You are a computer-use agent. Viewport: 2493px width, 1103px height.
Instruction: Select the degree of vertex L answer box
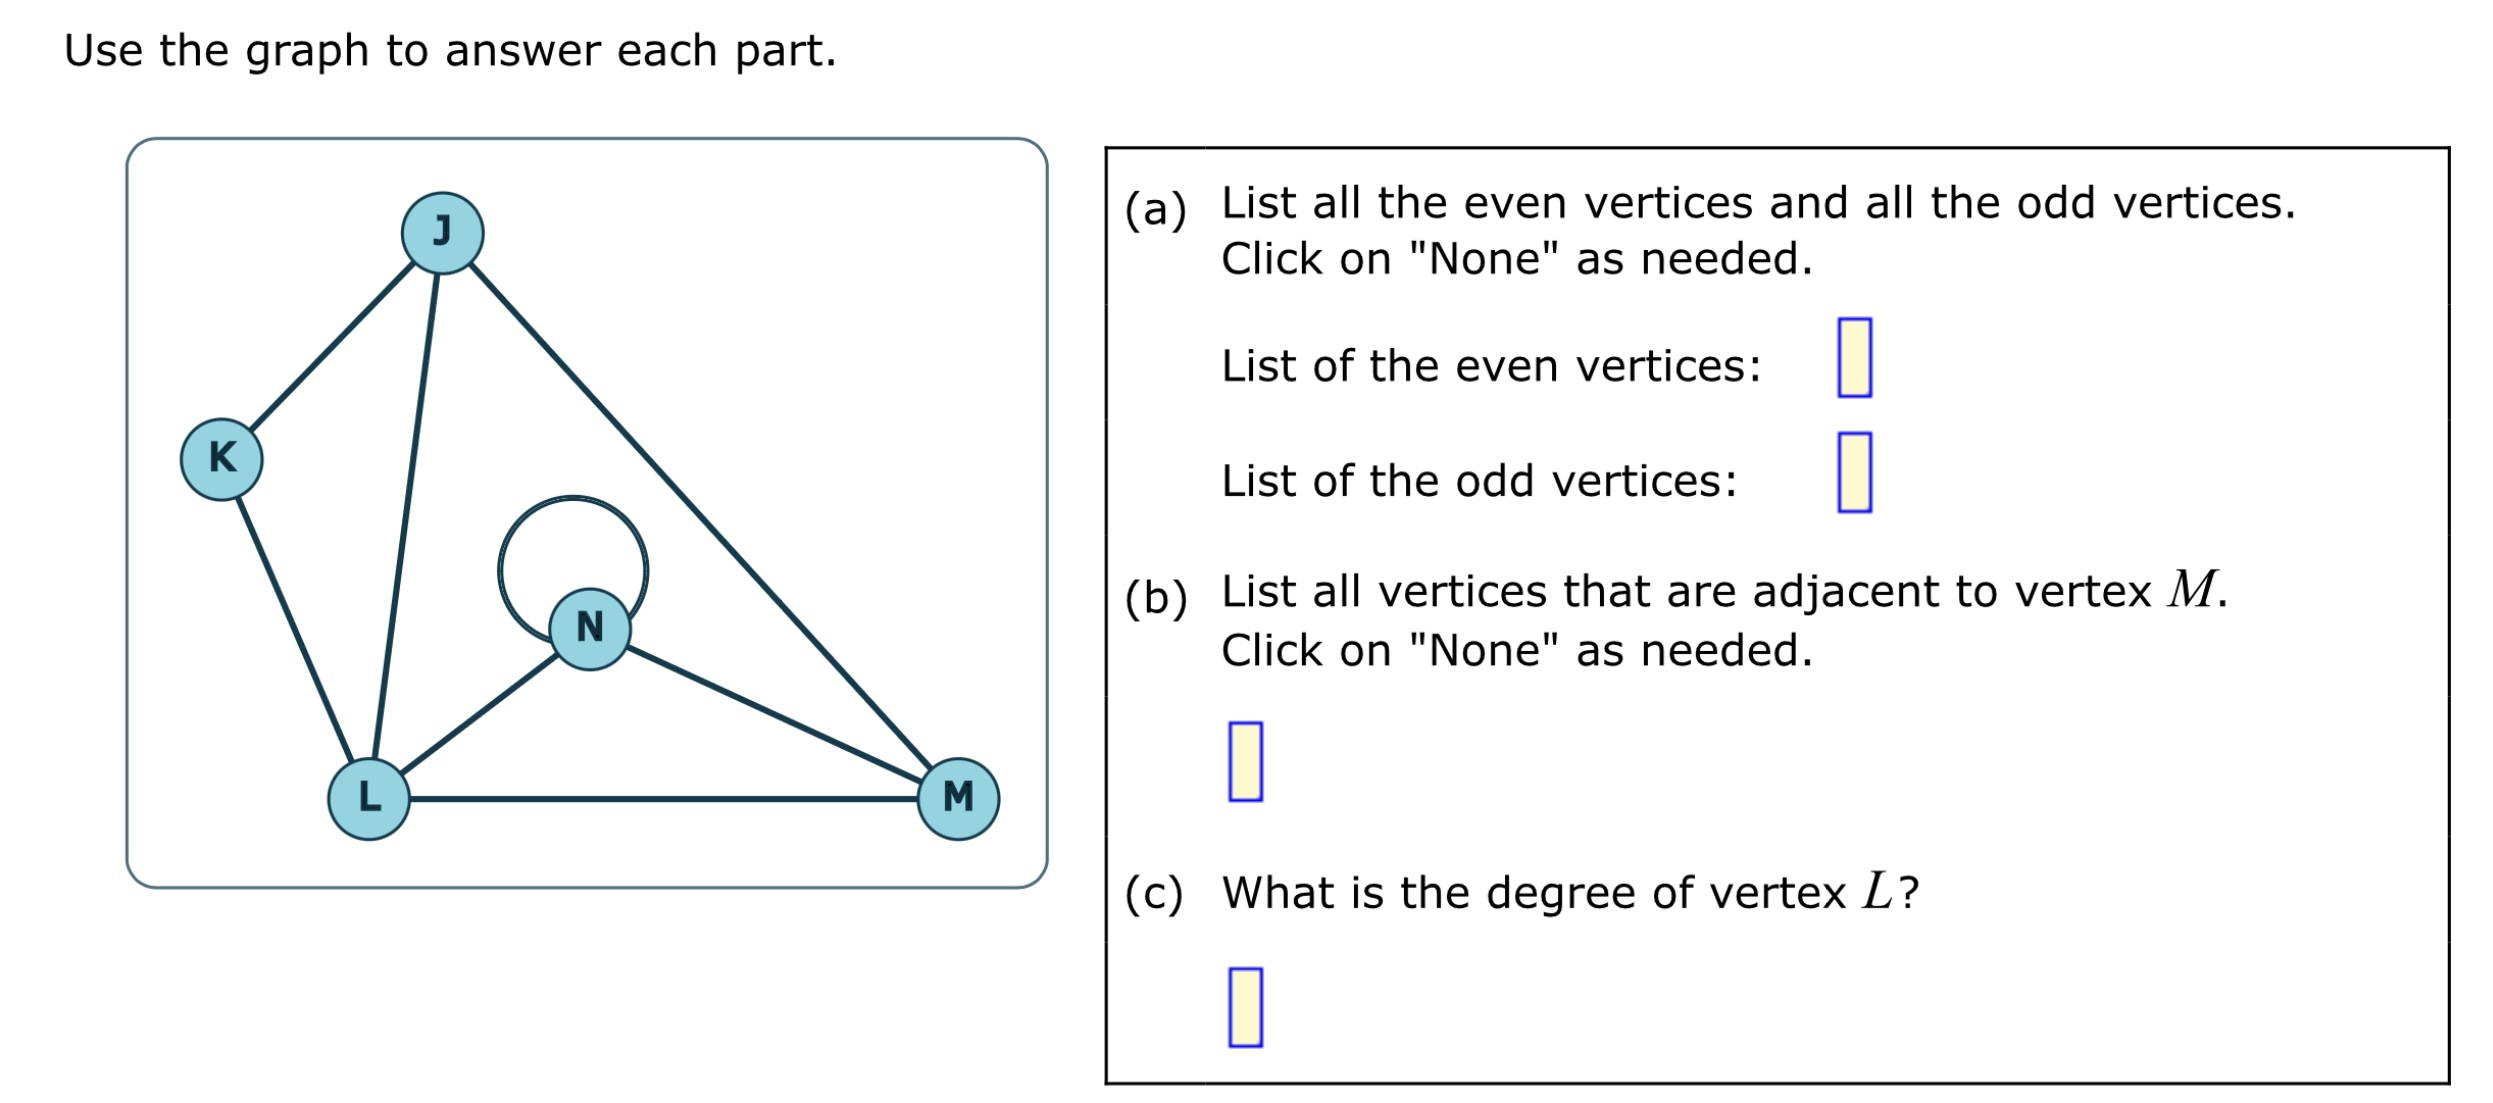pyautogui.click(x=1245, y=1007)
